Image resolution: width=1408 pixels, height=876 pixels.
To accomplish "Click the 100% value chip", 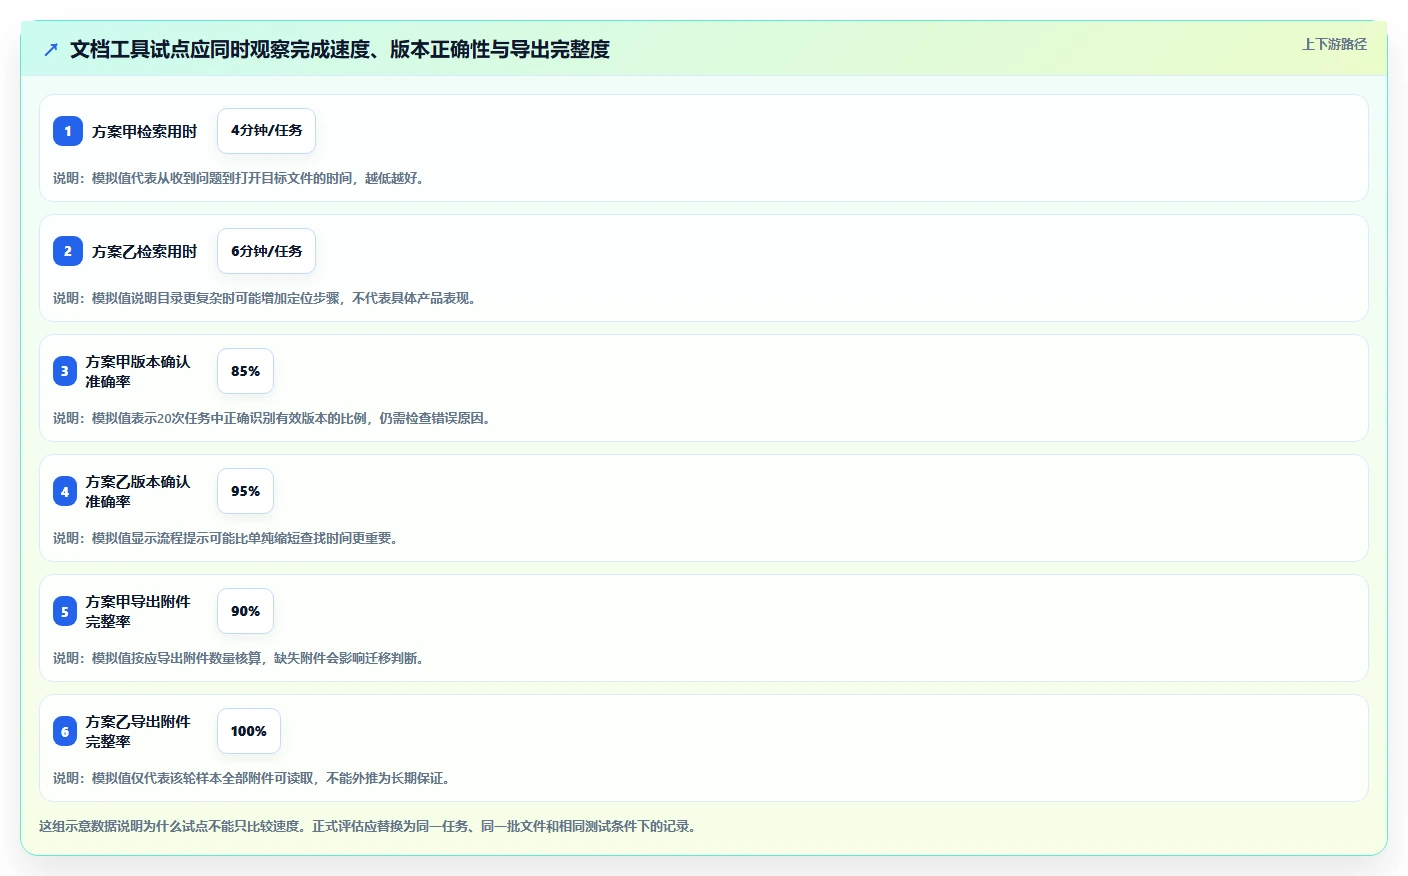I will tap(249, 731).
